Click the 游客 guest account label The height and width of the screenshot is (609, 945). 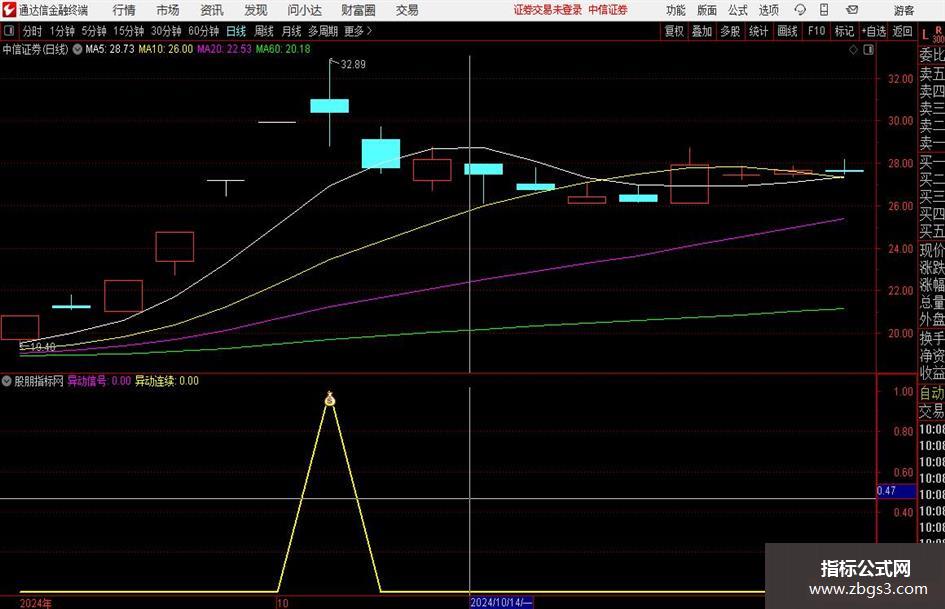904,10
